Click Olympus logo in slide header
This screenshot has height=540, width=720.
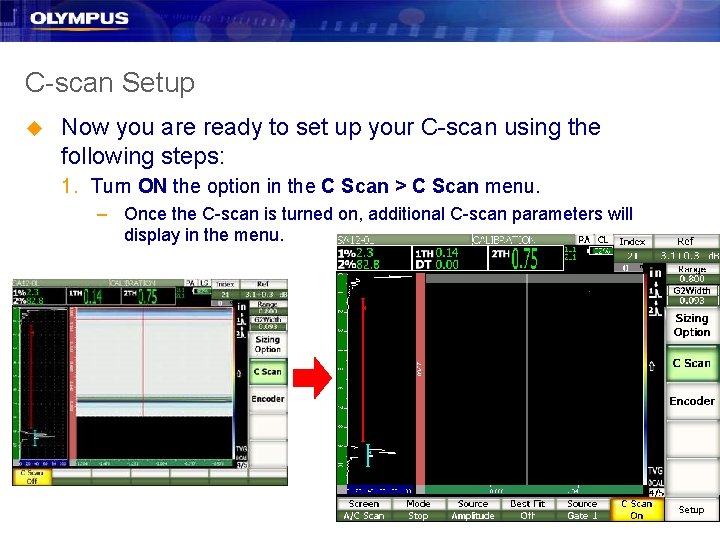coord(79,19)
